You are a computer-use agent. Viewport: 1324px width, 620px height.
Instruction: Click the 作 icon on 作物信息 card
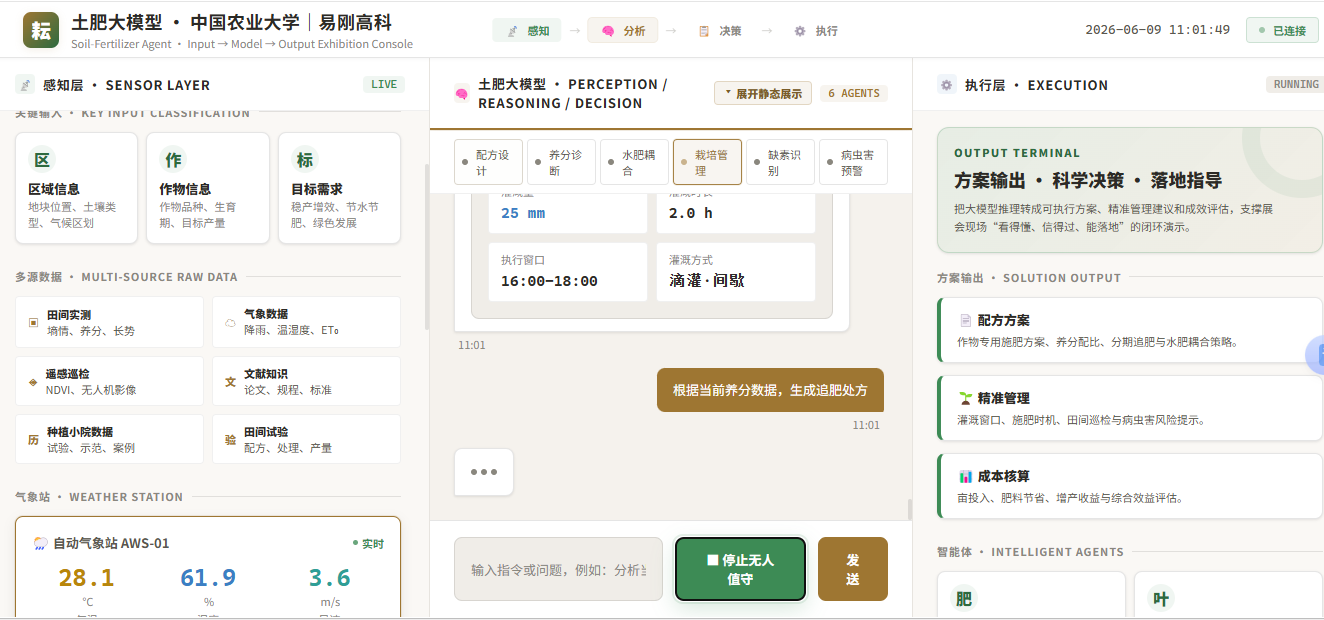coord(173,160)
